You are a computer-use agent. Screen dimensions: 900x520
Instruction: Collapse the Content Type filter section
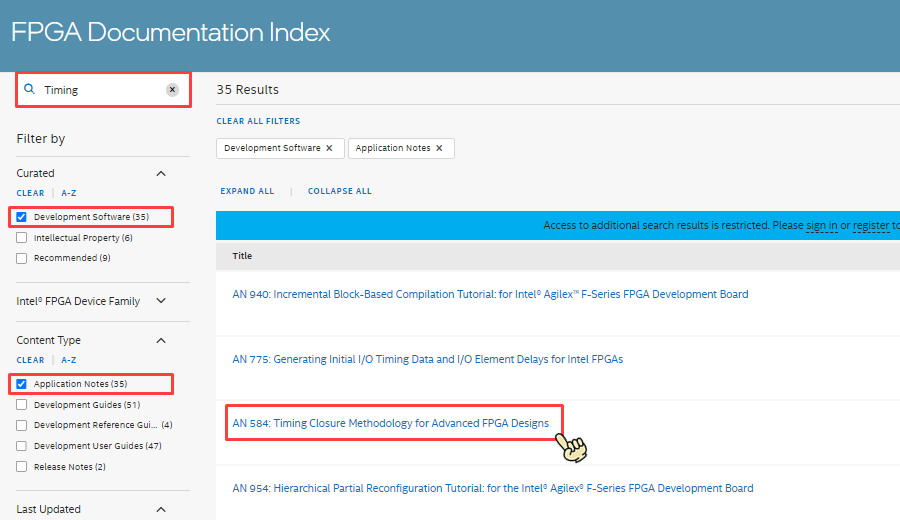161,340
